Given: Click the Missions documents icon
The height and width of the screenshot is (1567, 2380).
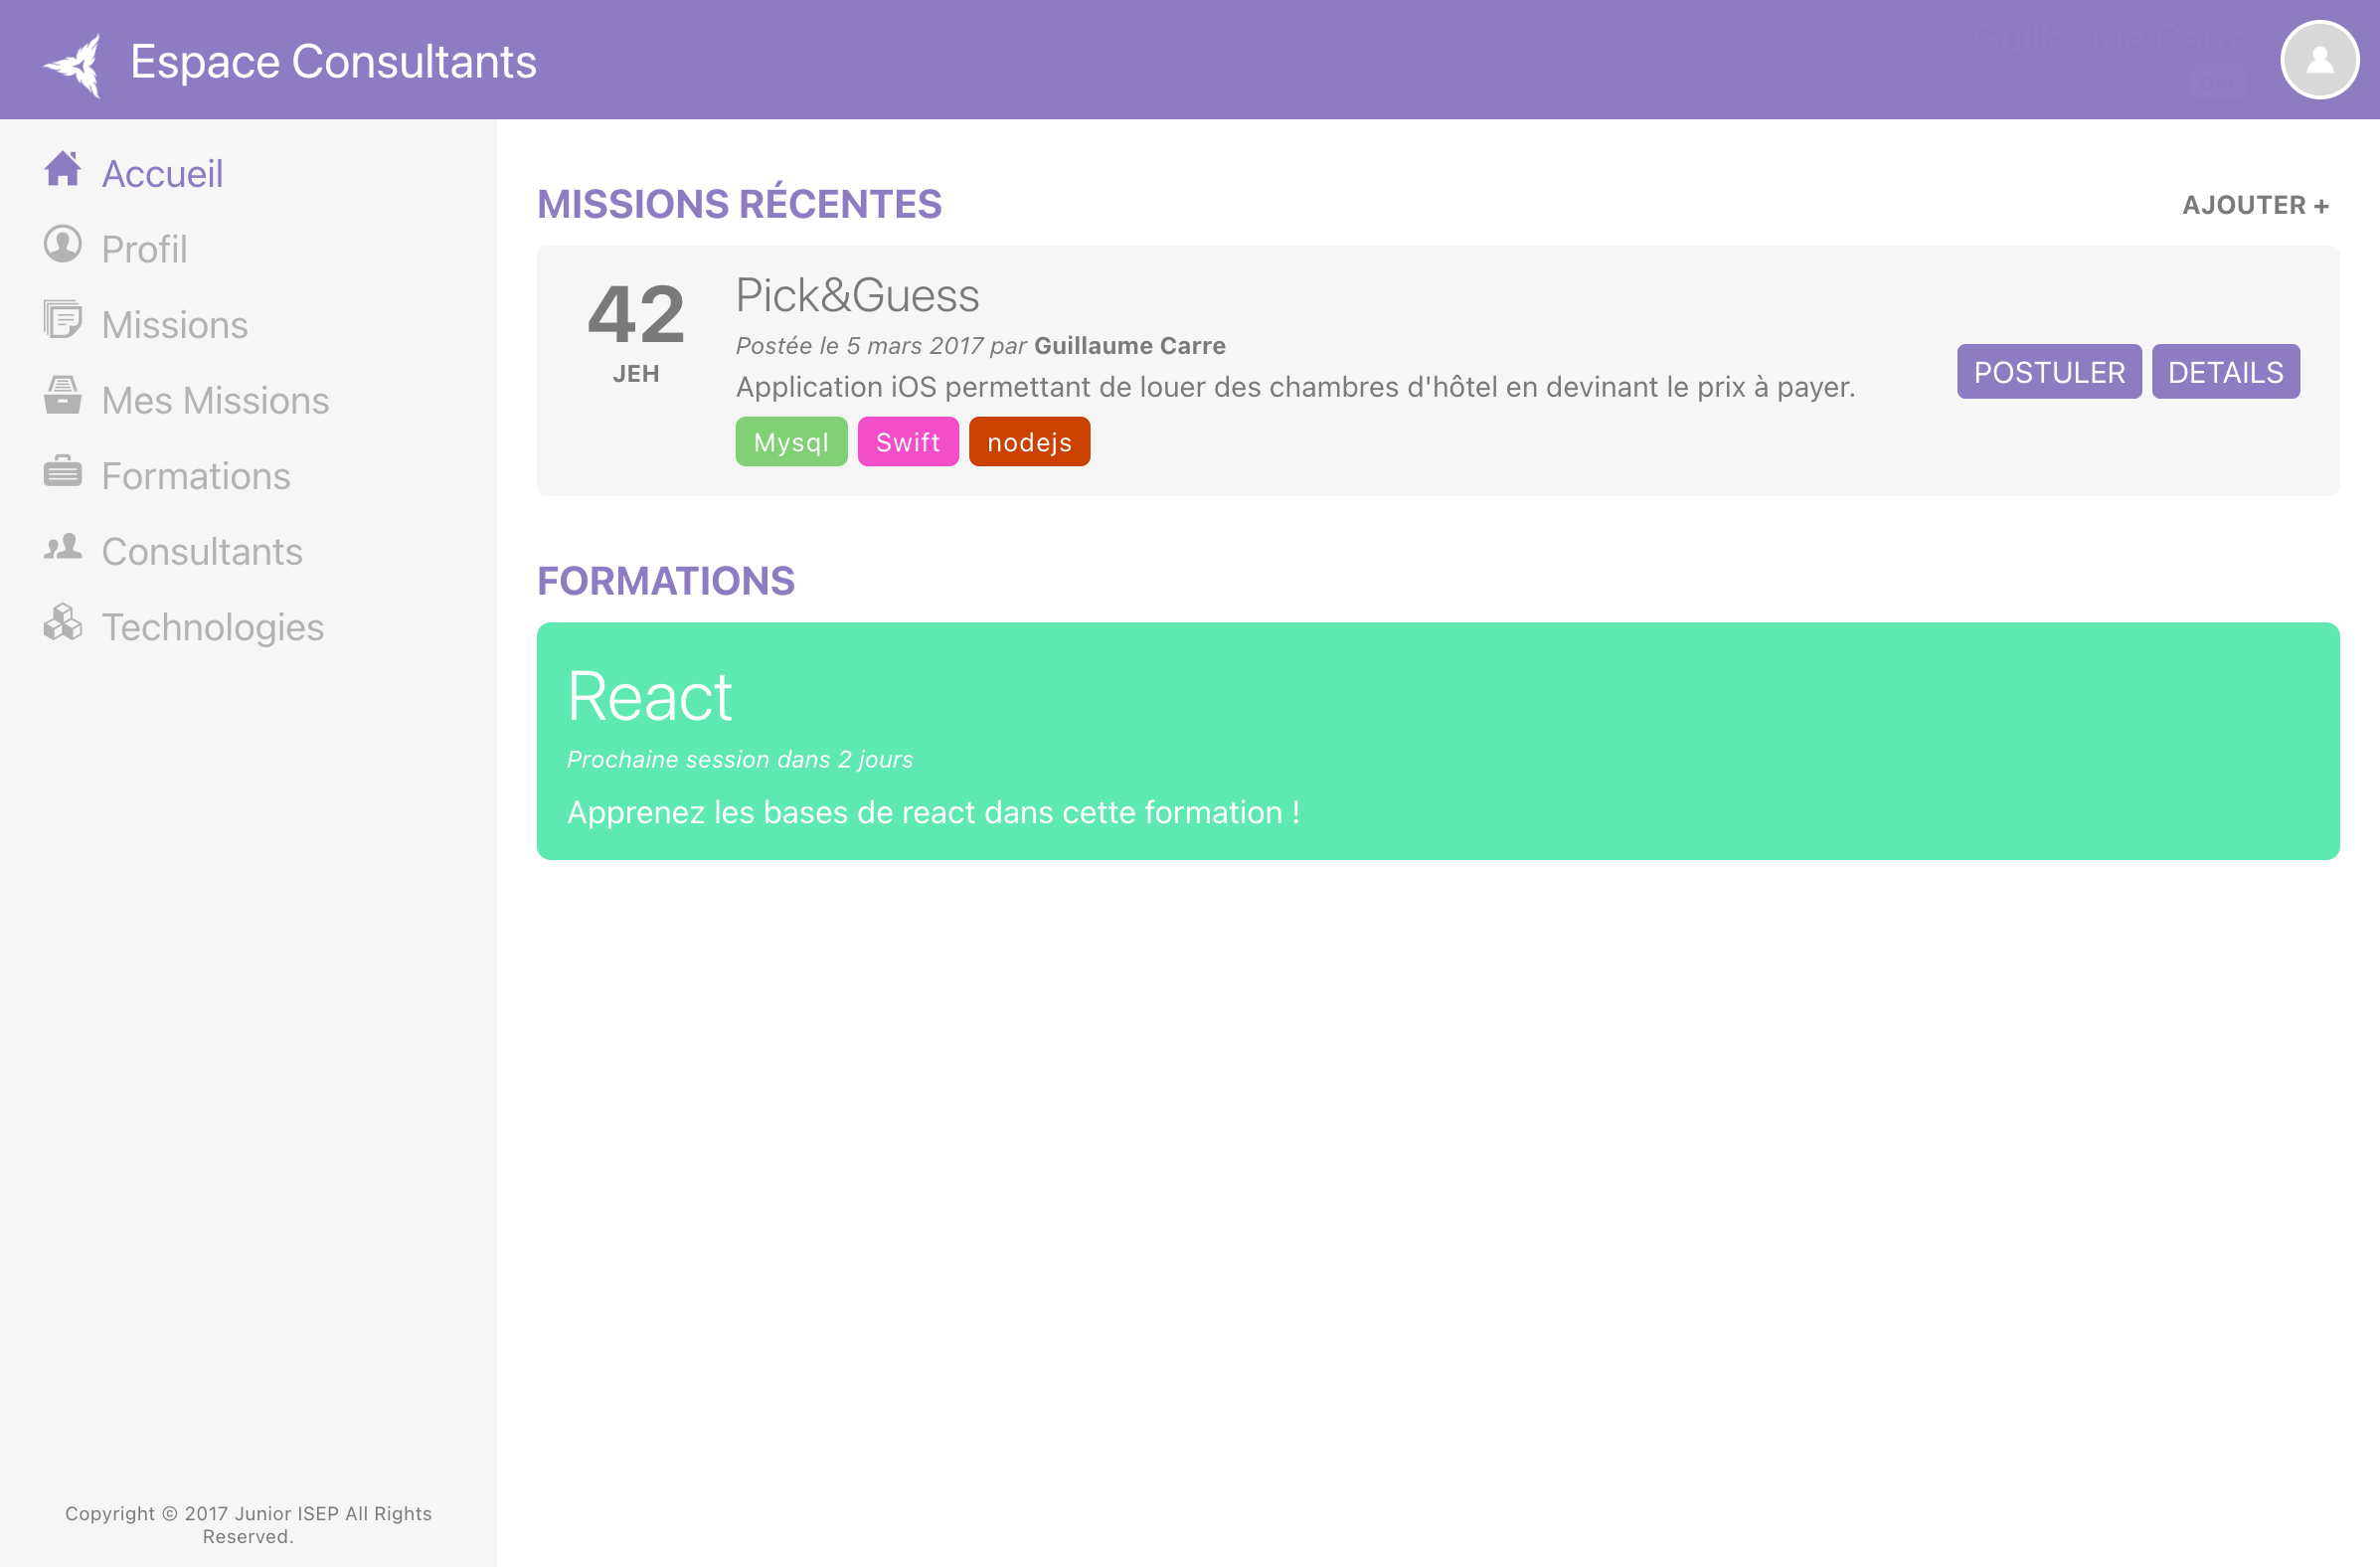Looking at the screenshot, I should click(62, 320).
